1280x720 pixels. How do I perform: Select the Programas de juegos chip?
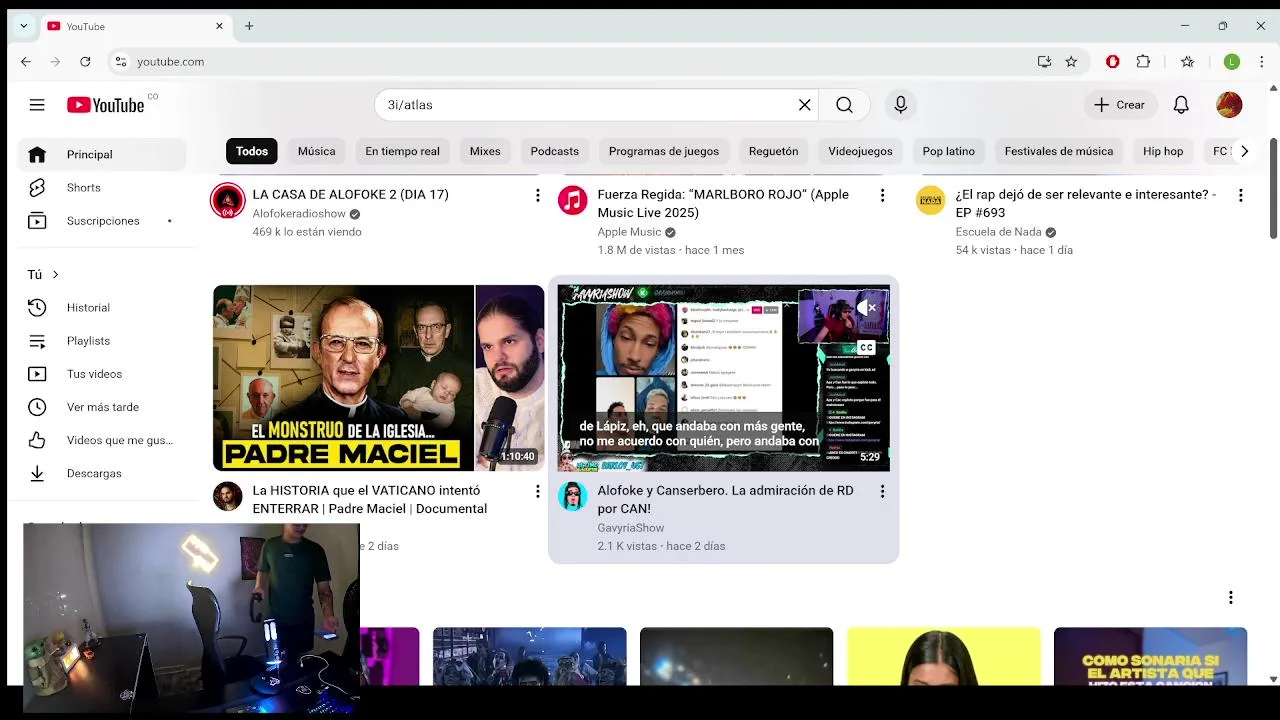(x=664, y=151)
